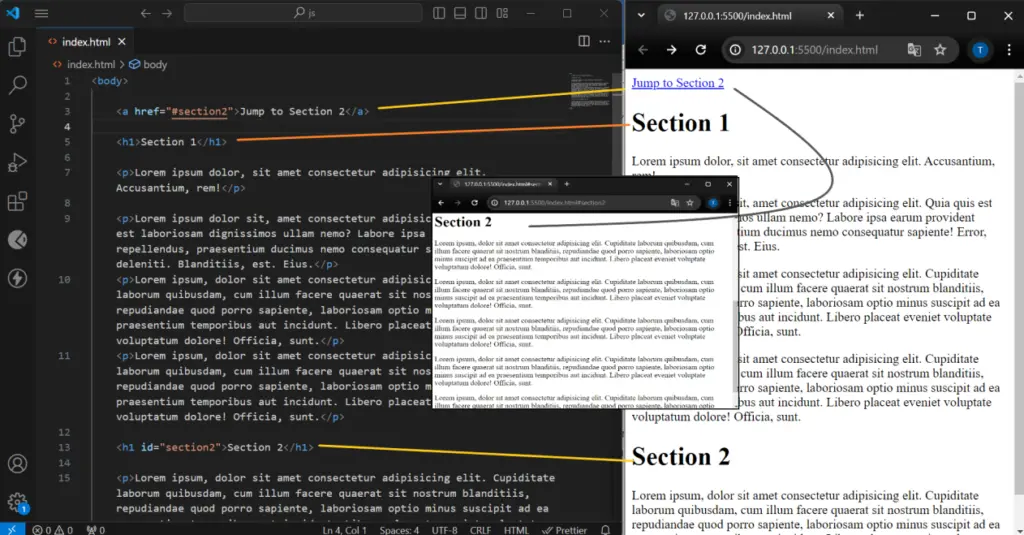The image size is (1024, 535).
Task: Open the Source Control view
Action: pos(18,123)
